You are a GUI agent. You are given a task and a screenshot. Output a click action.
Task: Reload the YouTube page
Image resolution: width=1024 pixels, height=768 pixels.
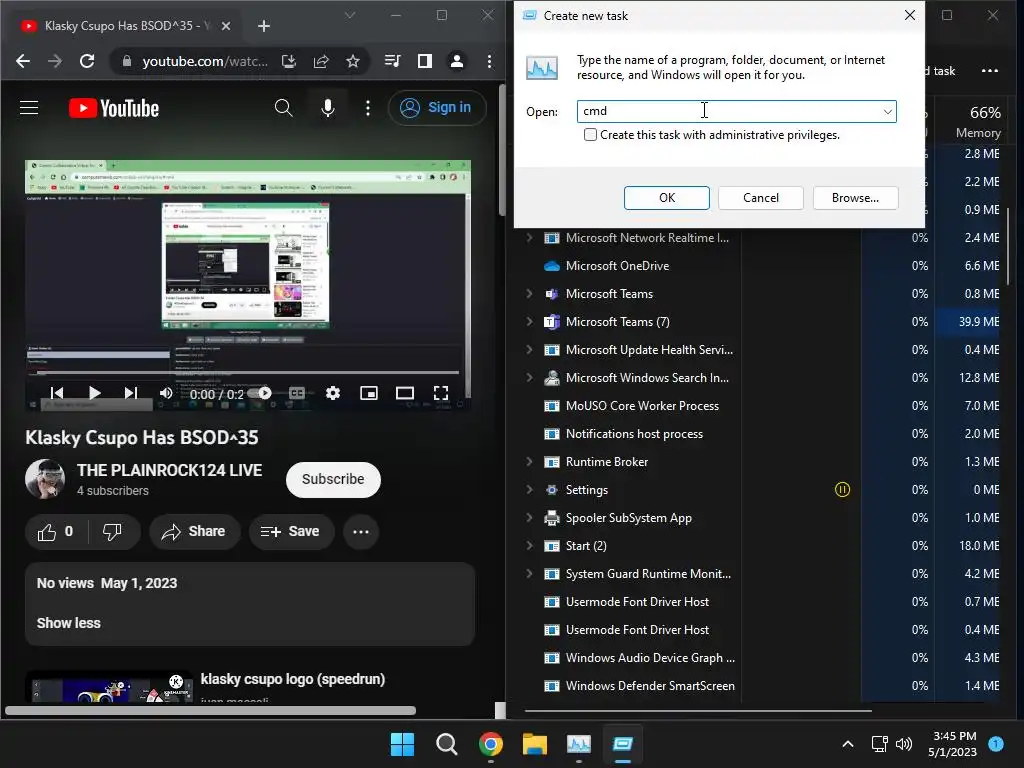(x=87, y=61)
